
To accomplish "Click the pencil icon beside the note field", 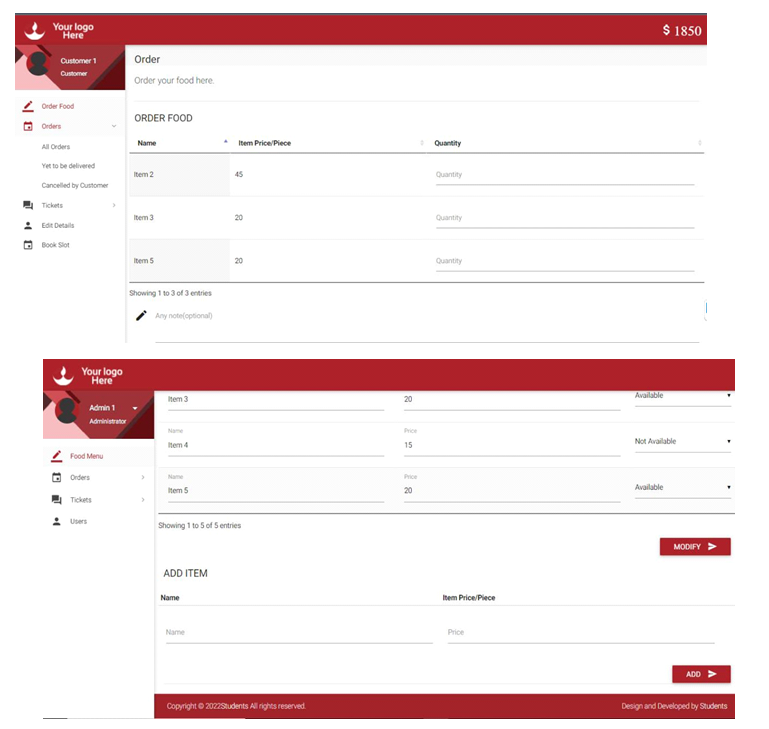I will [141, 315].
